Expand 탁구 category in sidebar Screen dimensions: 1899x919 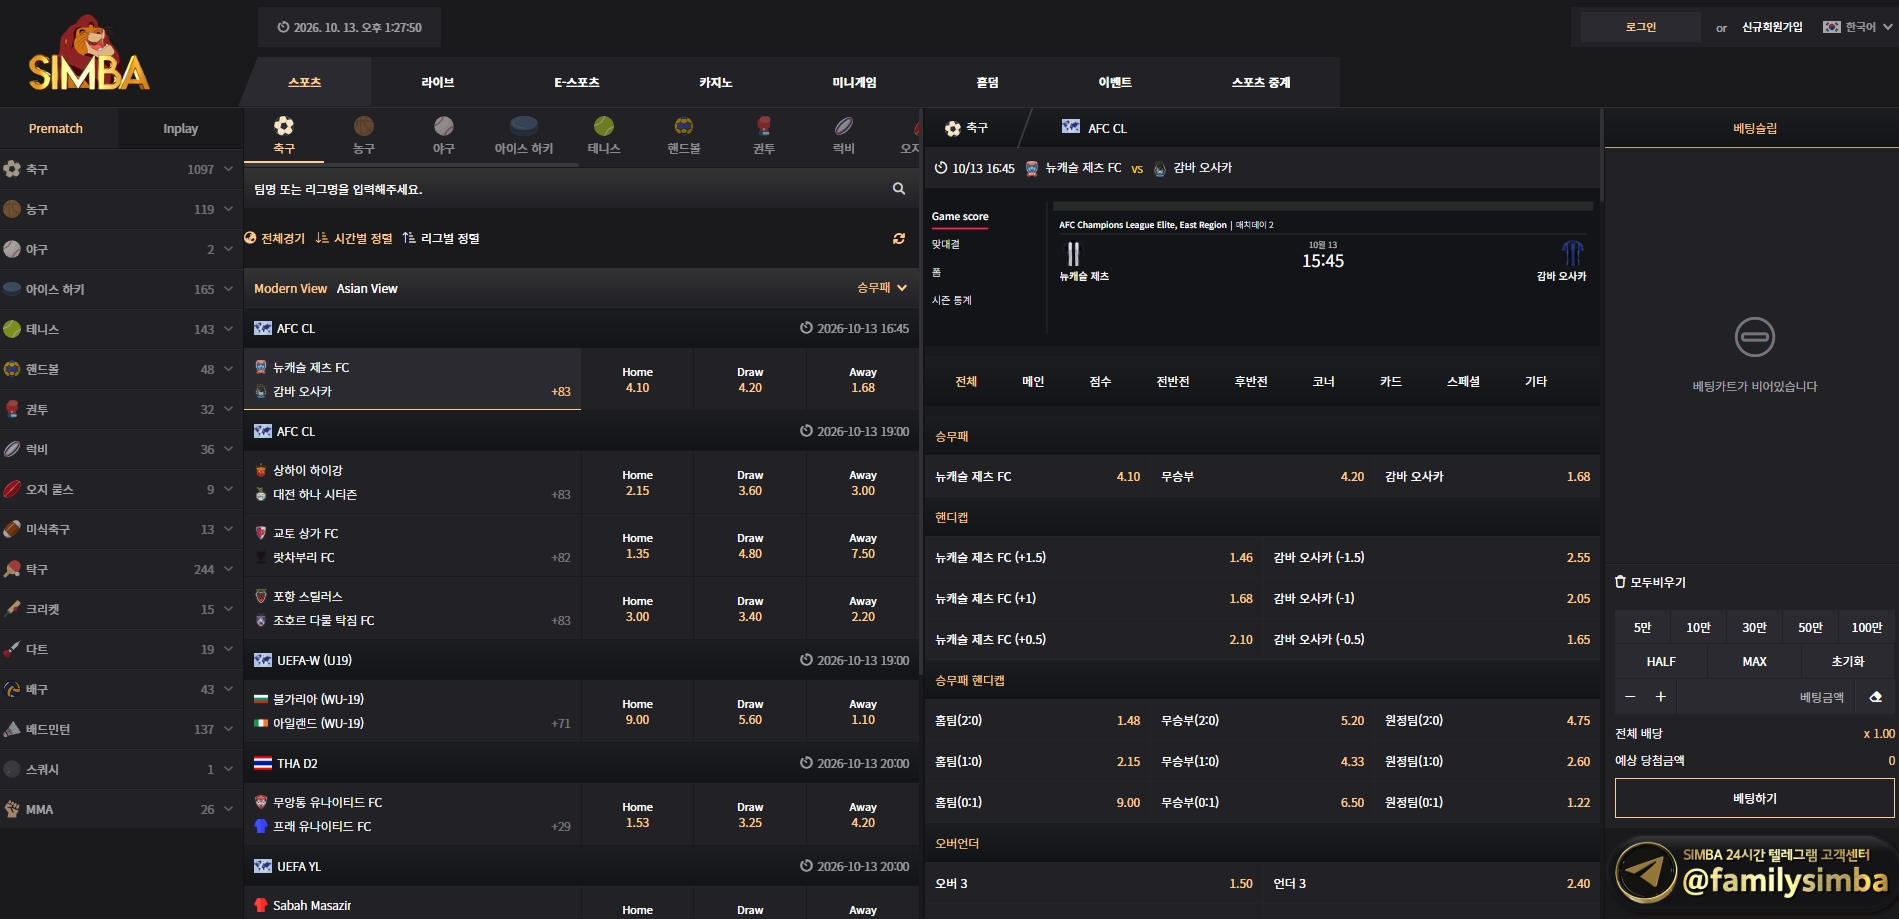click(121, 569)
